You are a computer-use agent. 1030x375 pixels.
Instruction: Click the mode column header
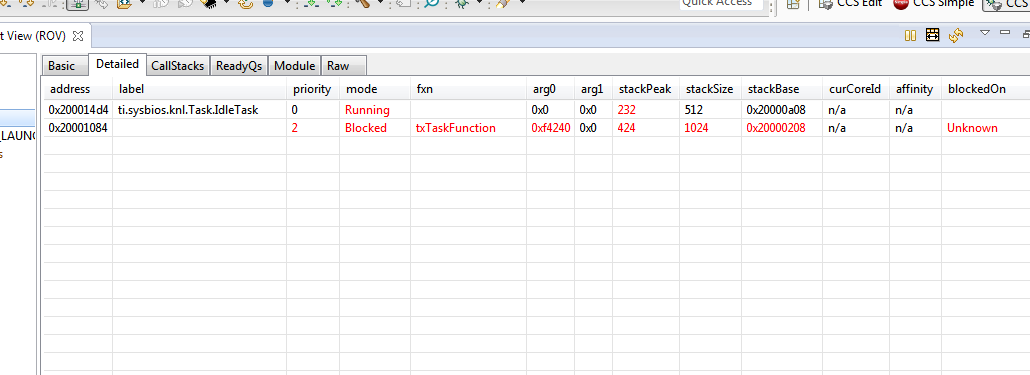[x=375, y=89]
